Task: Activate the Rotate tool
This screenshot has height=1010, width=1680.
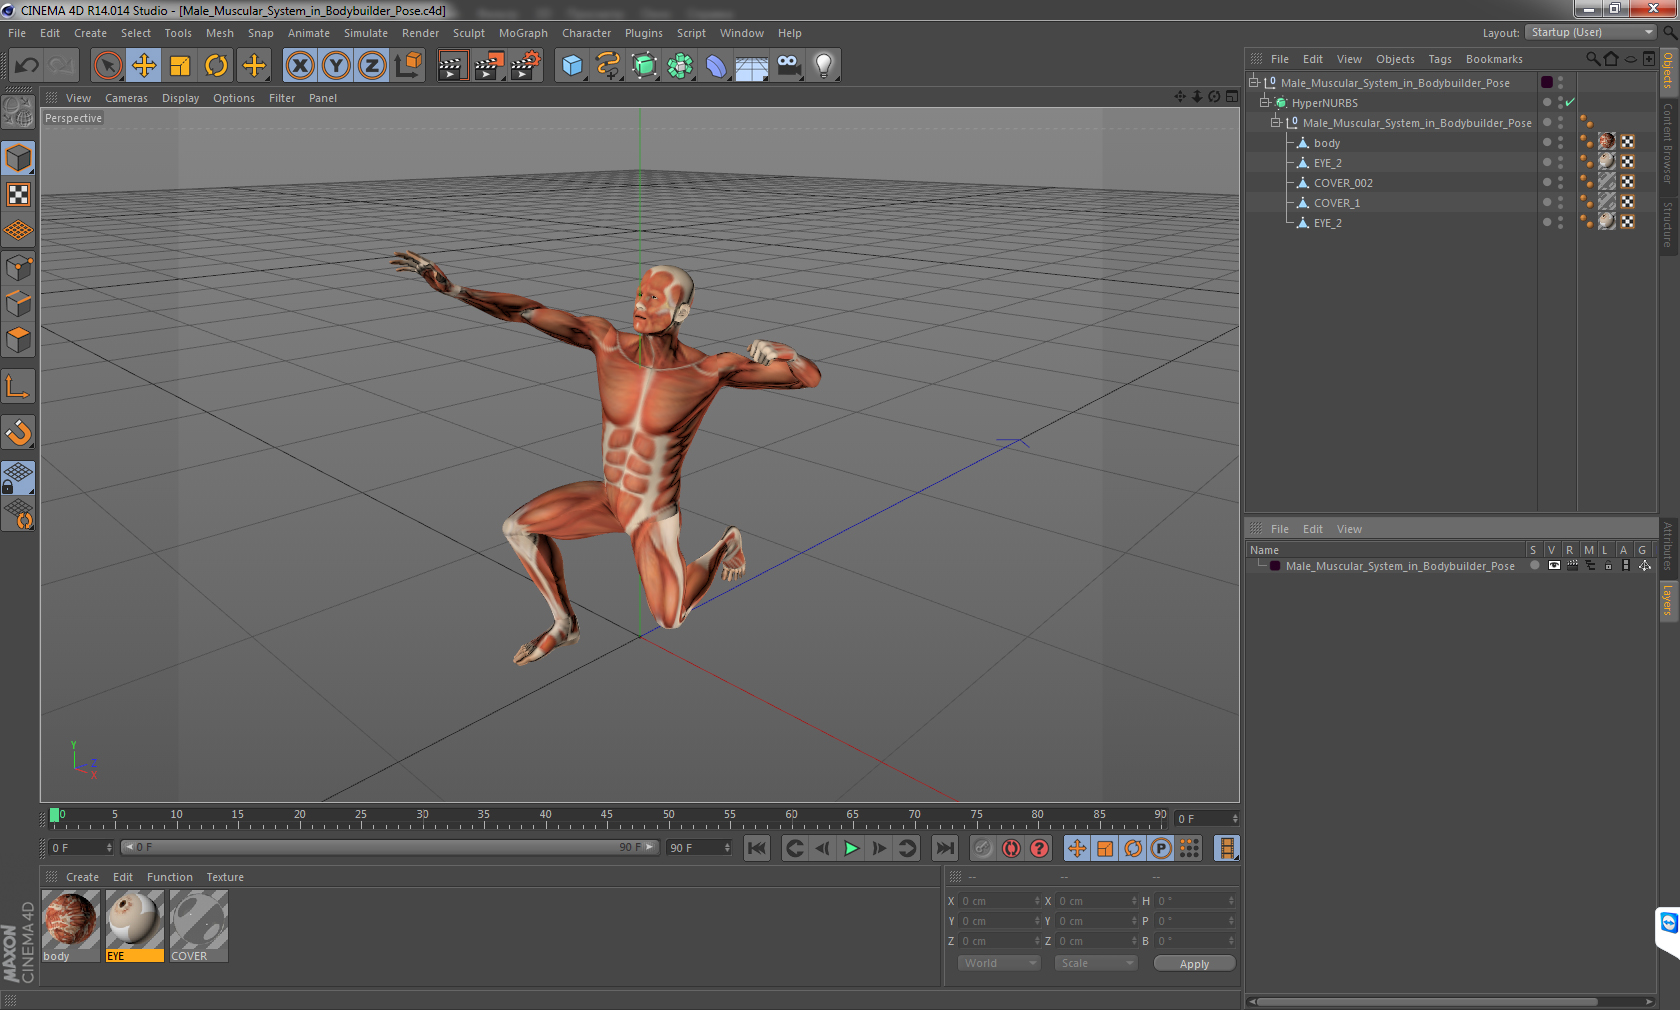Action: 216,66
